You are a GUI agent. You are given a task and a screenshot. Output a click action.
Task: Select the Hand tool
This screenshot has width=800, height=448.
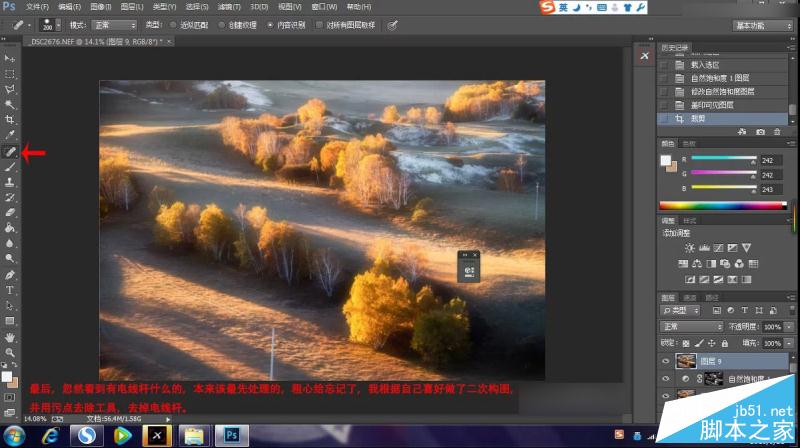(10, 337)
